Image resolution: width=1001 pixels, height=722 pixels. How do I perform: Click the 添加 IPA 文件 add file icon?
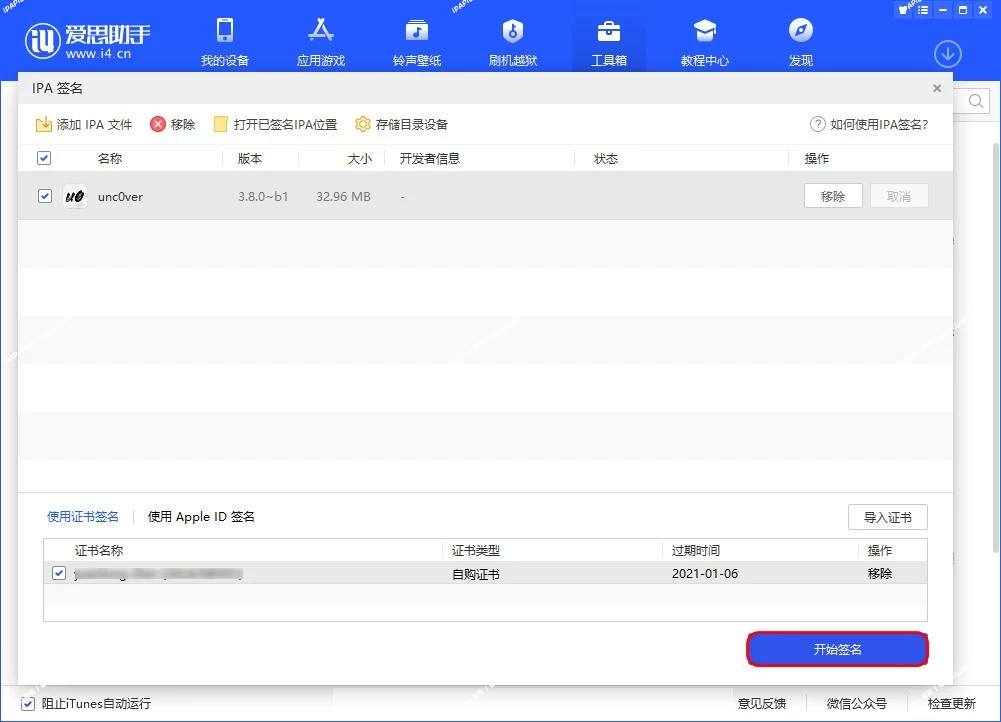44,124
